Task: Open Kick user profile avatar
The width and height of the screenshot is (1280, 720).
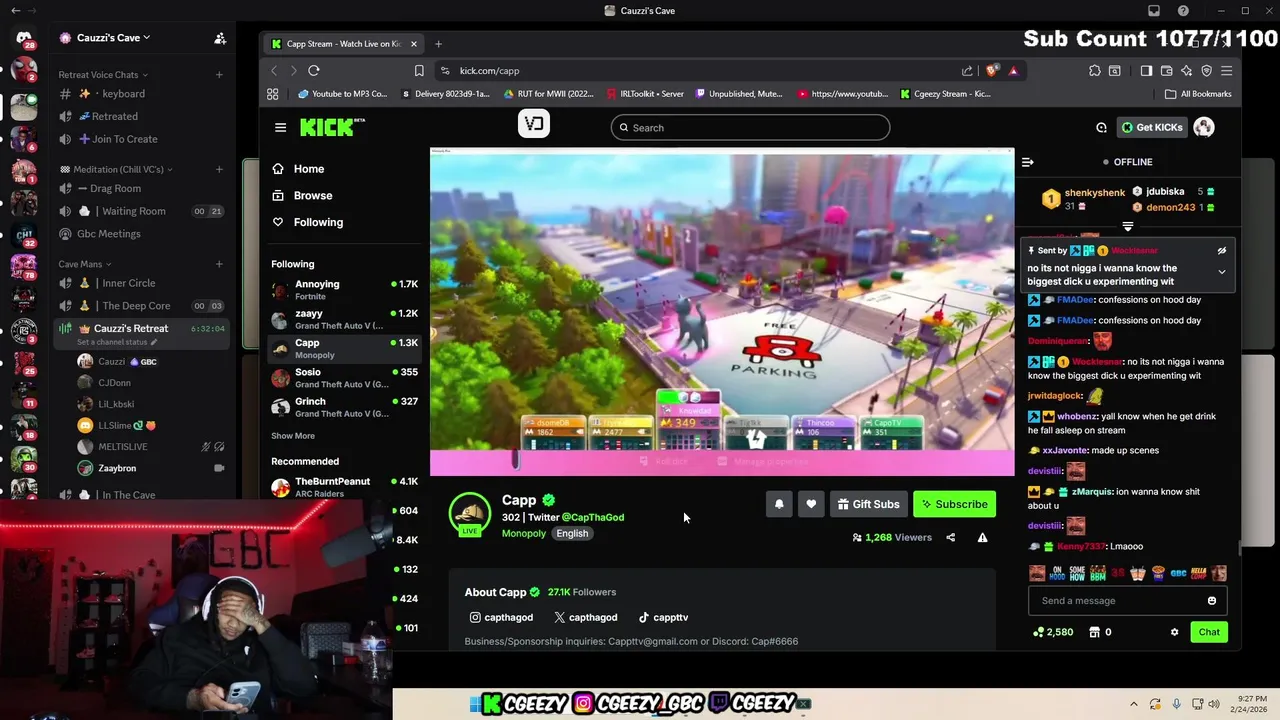Action: (x=1204, y=127)
